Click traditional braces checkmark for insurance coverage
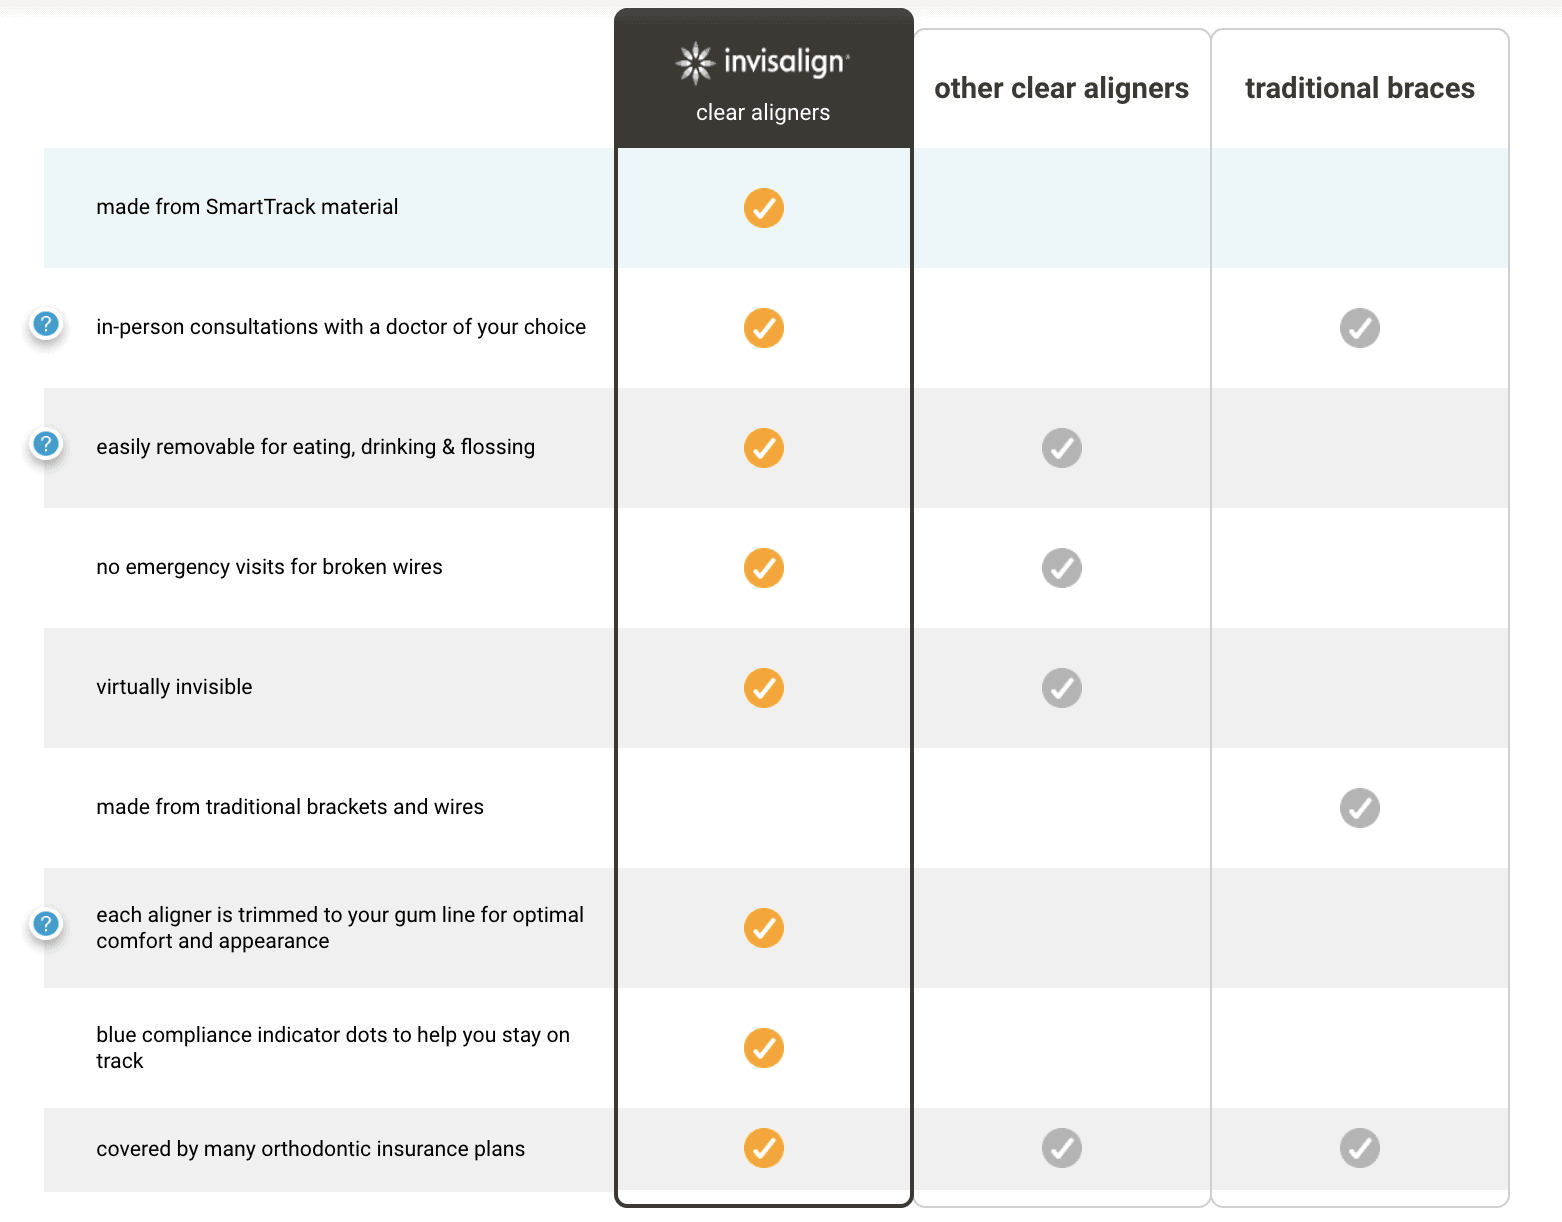Viewport: 1562px width, 1222px height. [1360, 1148]
